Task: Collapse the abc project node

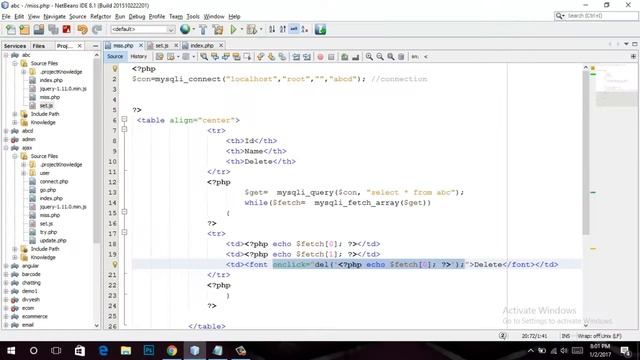Action: tap(6, 55)
